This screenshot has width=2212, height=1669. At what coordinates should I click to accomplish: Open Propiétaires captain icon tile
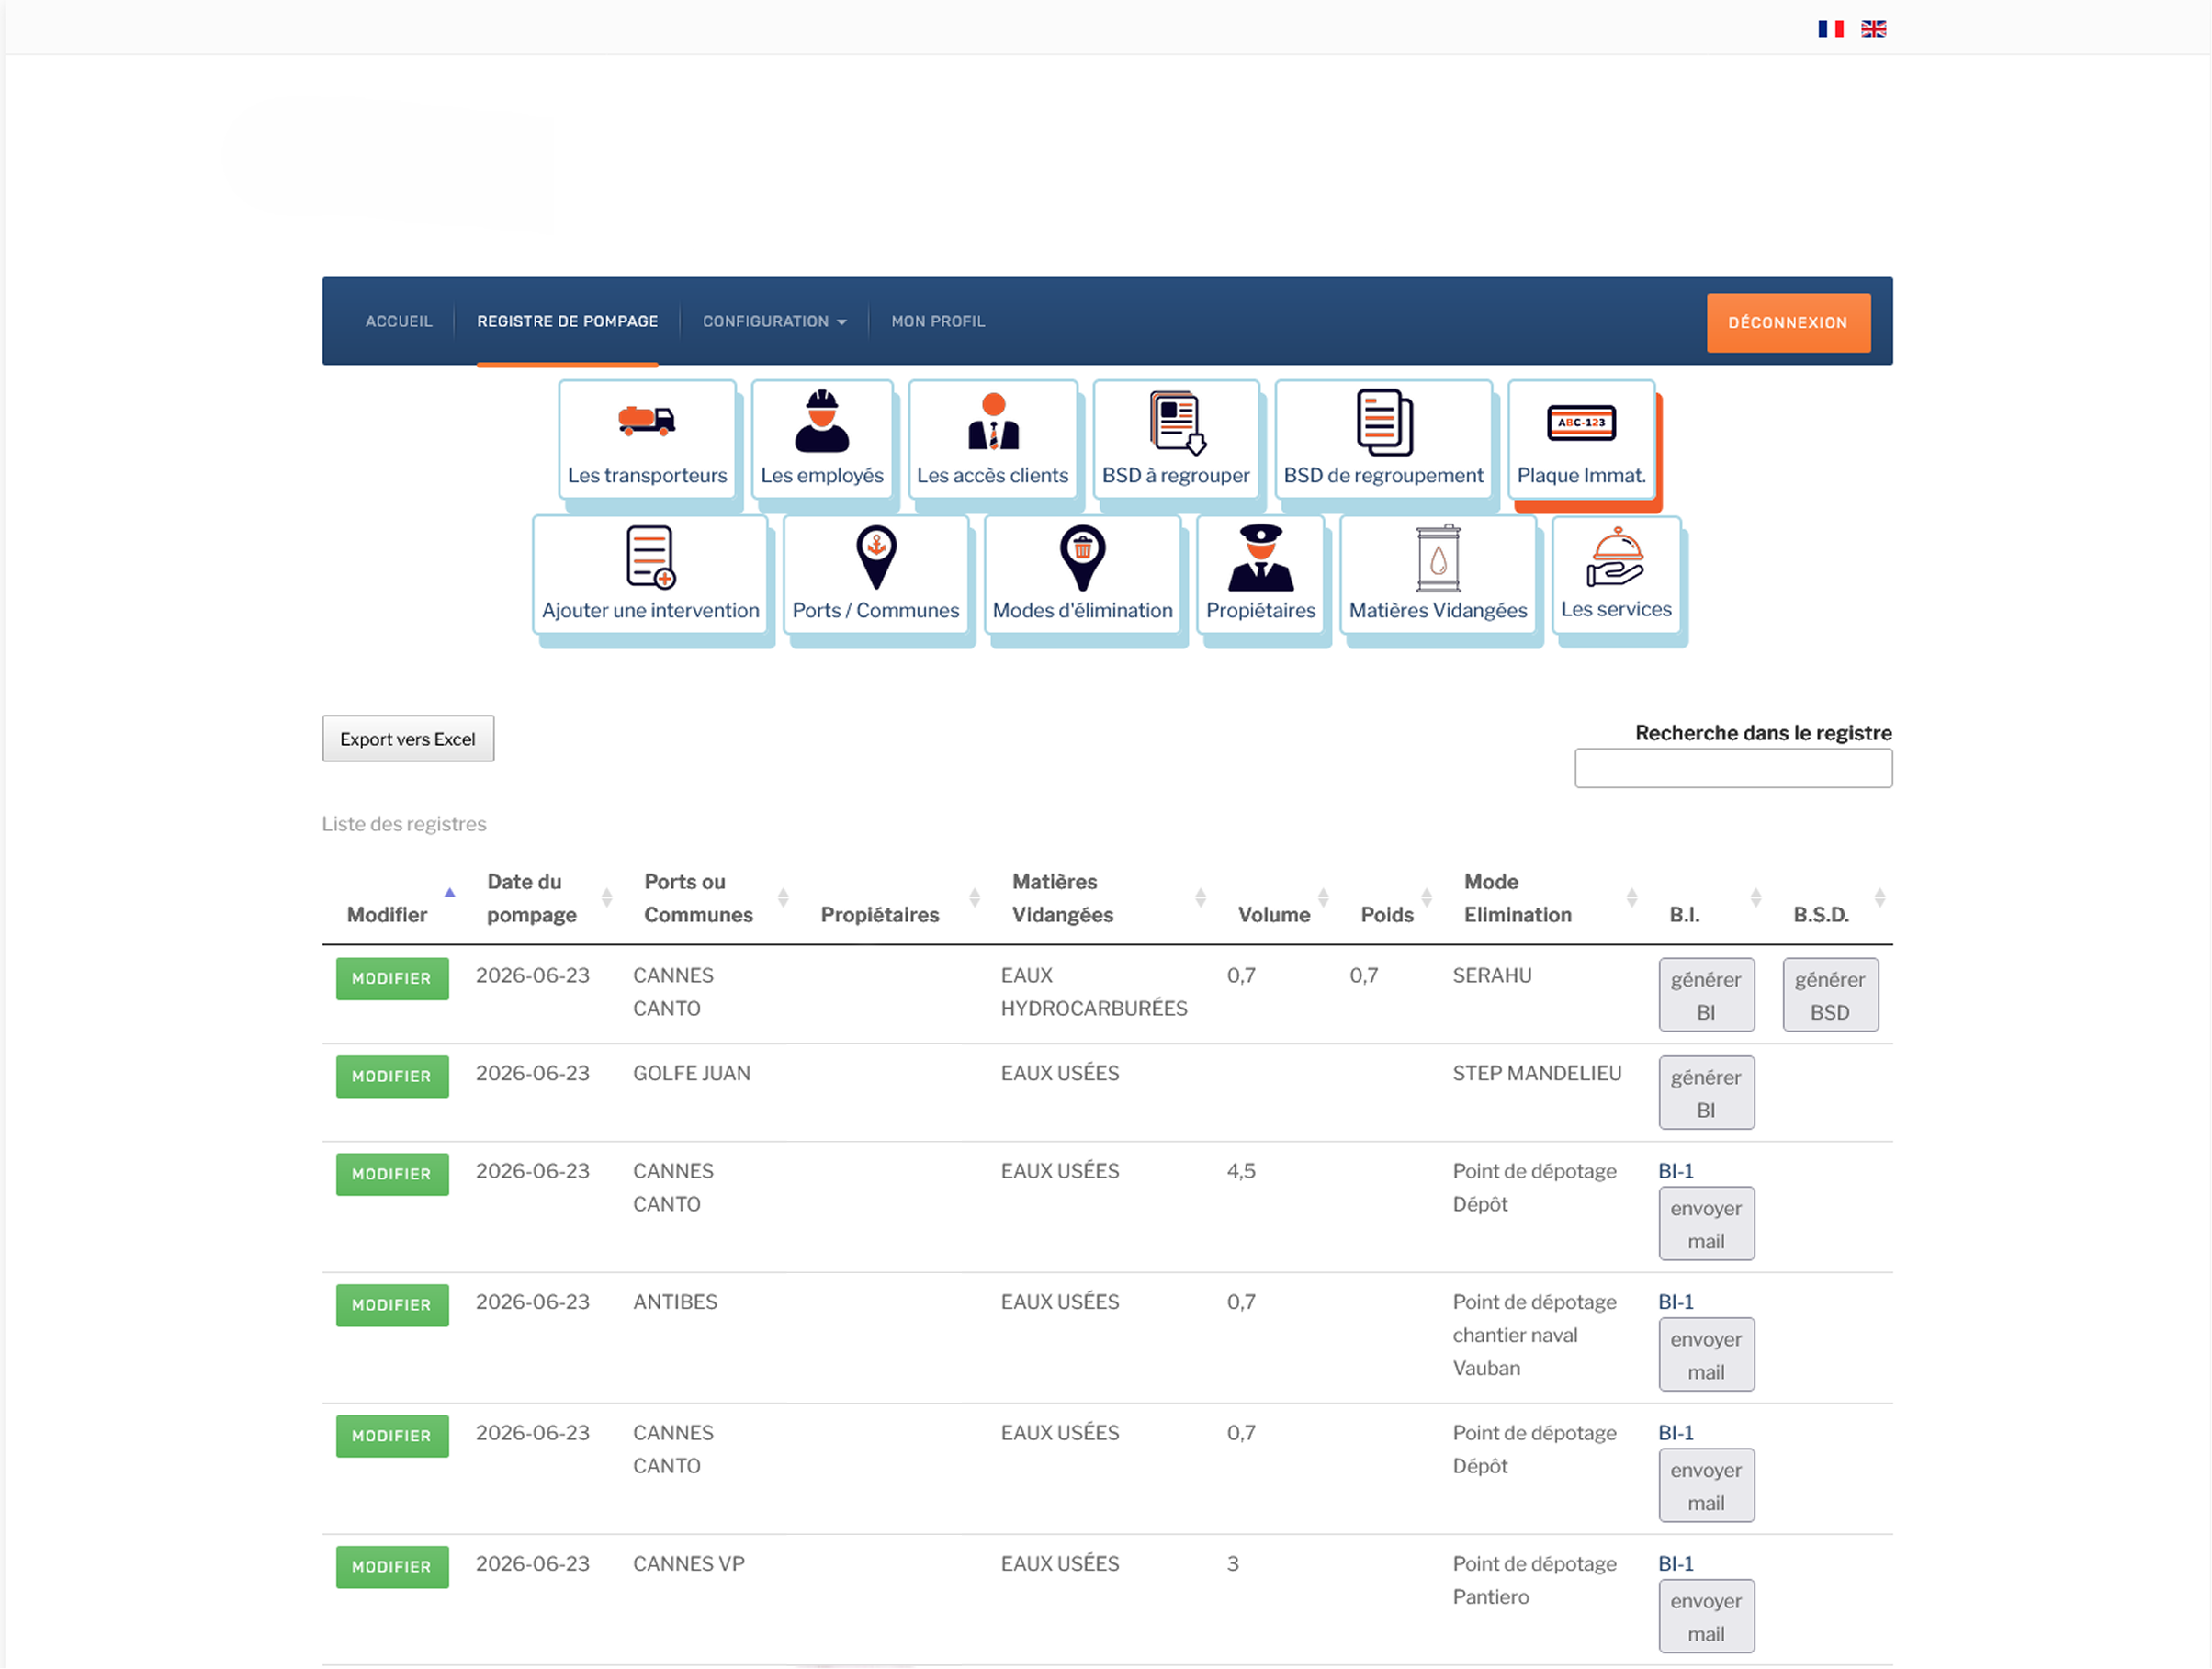click(1260, 574)
